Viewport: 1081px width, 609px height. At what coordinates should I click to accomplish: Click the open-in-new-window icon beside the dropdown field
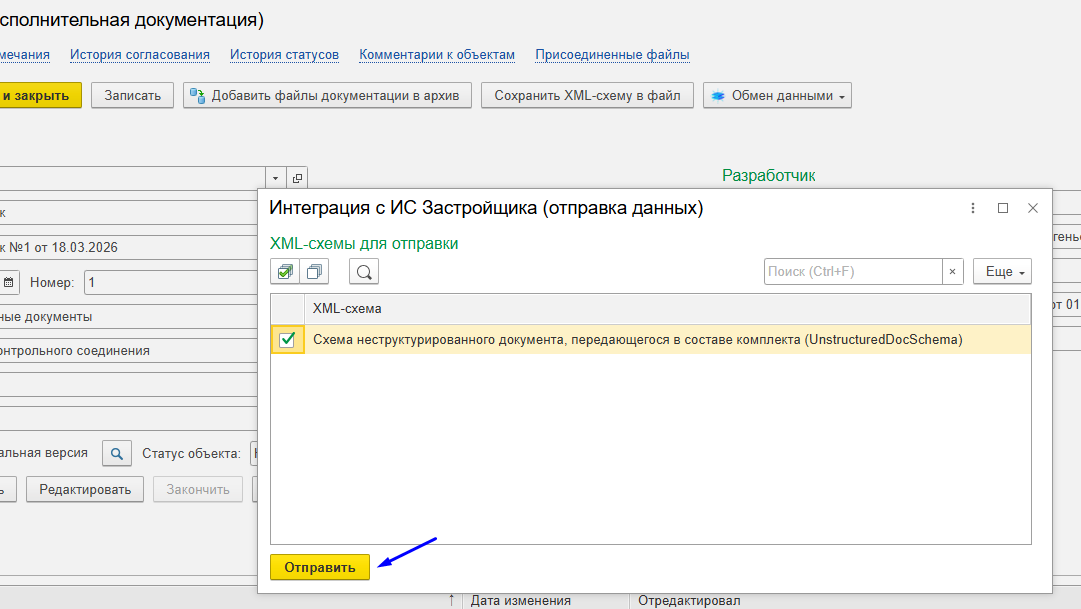coord(297,178)
